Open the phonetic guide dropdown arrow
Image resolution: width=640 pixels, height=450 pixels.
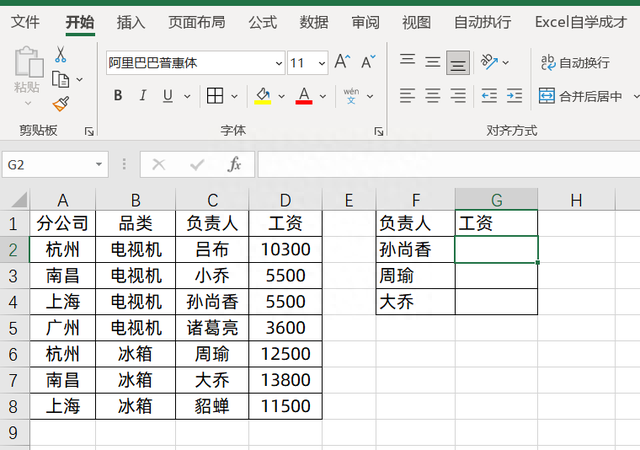pos(370,96)
